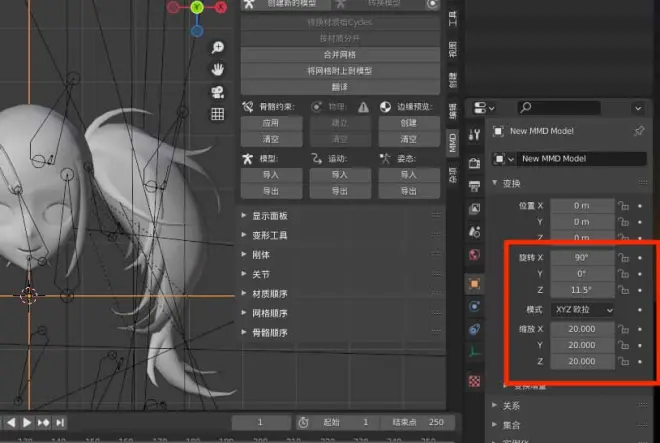The width and height of the screenshot is (660, 443).
Task: Toggle the lock for 缩放 X
Action: 623,329
